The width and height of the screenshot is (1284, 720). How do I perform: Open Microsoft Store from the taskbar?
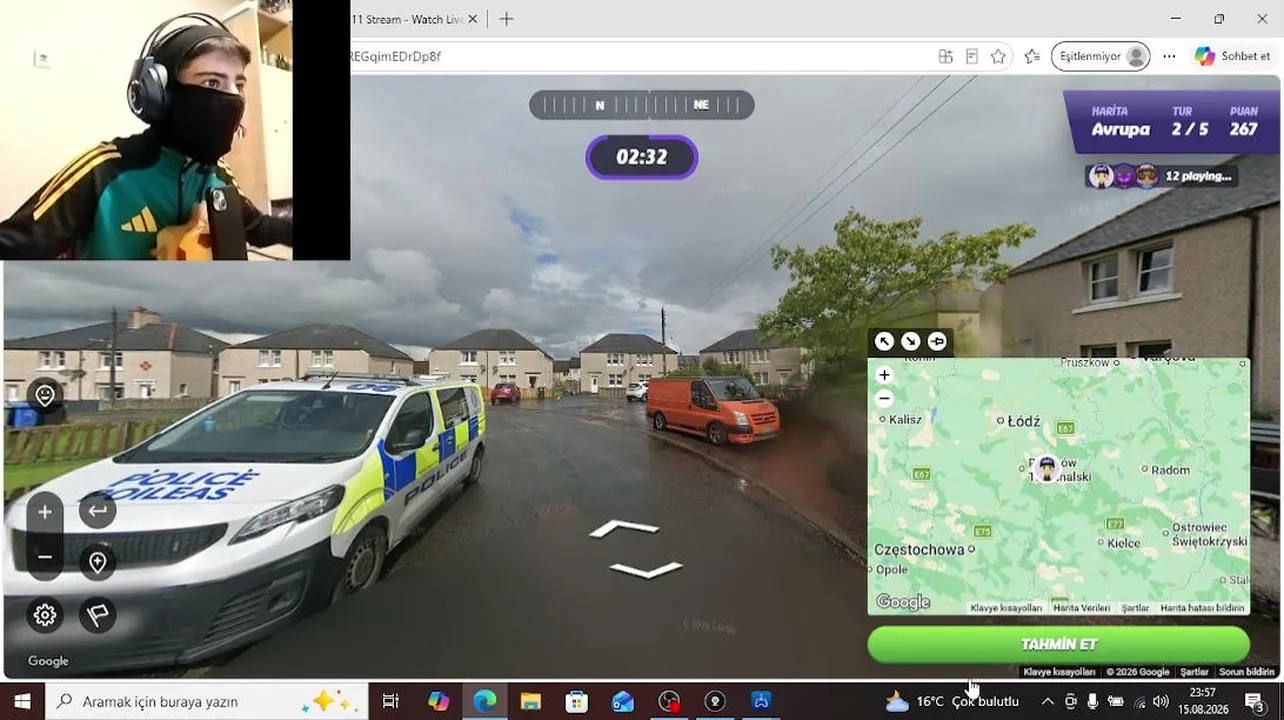tap(577, 701)
